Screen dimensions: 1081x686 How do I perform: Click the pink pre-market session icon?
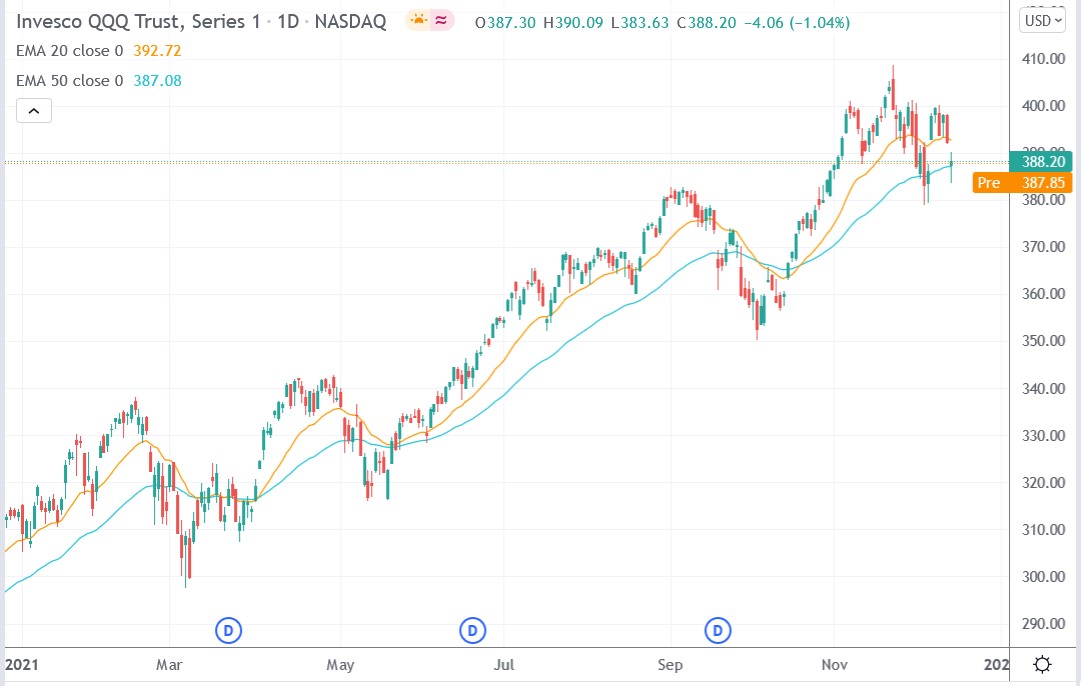[443, 20]
